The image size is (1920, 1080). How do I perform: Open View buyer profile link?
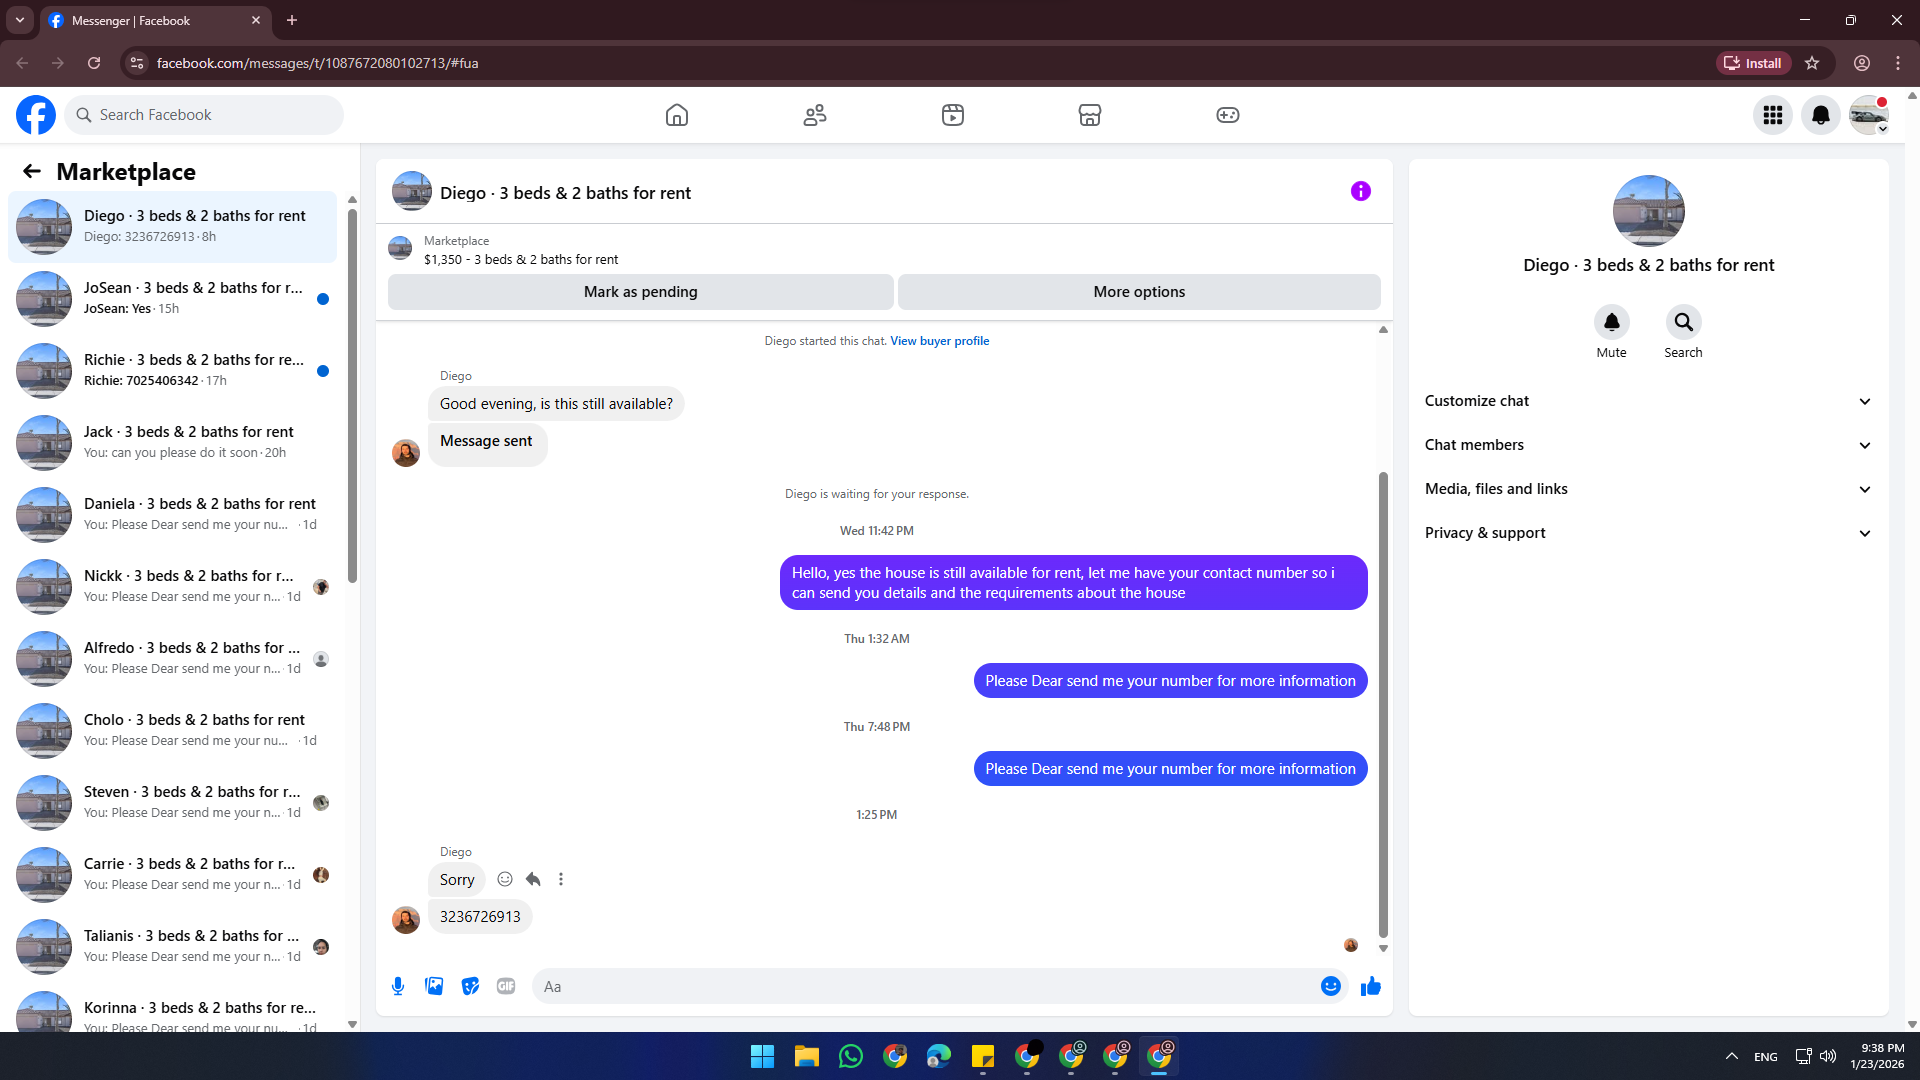pyautogui.click(x=939, y=341)
